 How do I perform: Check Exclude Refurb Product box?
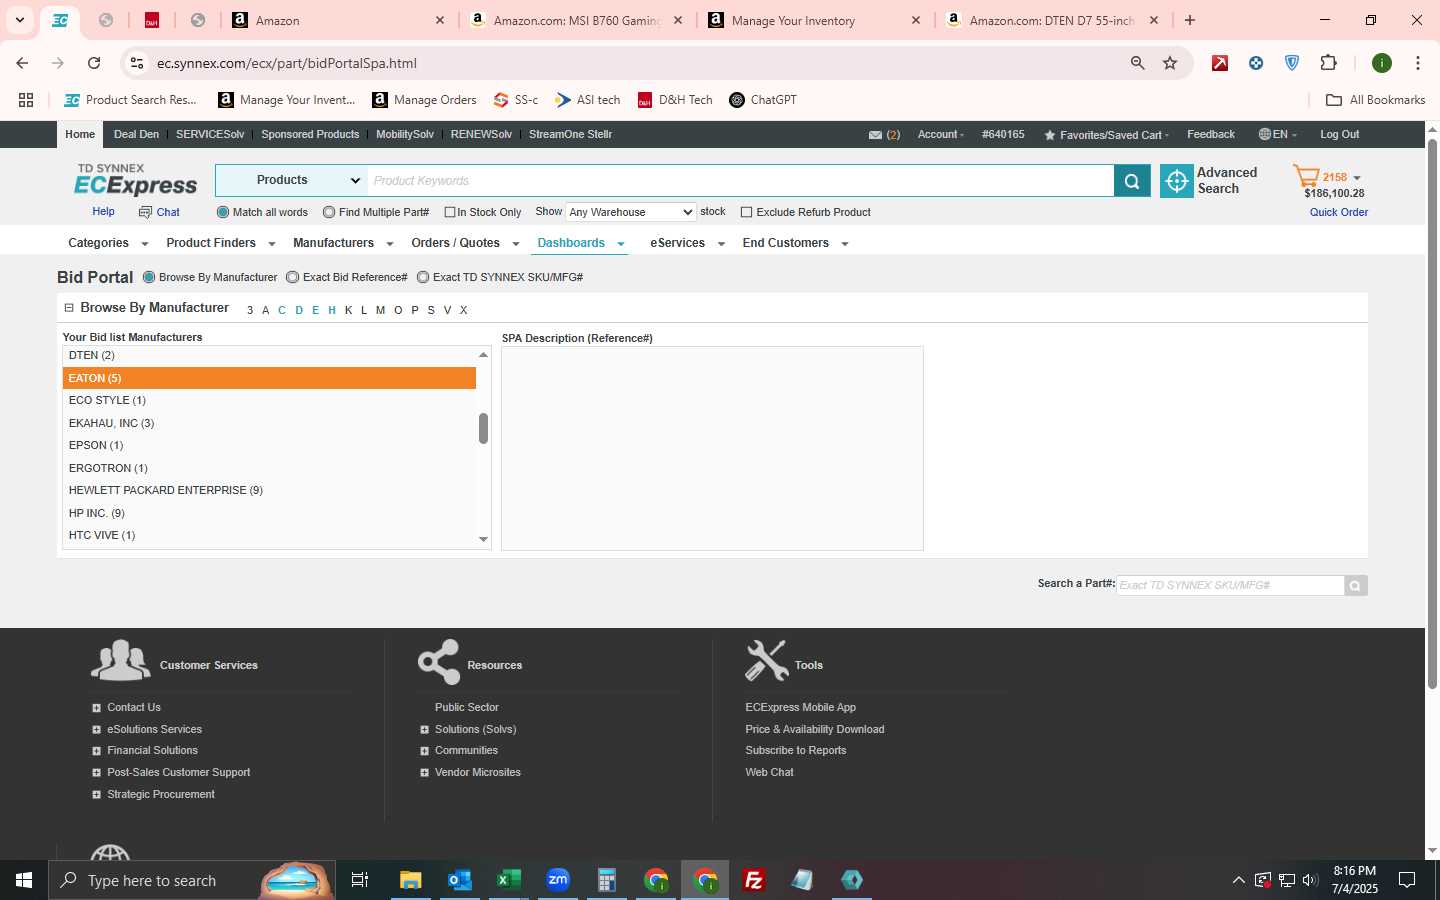click(x=746, y=212)
